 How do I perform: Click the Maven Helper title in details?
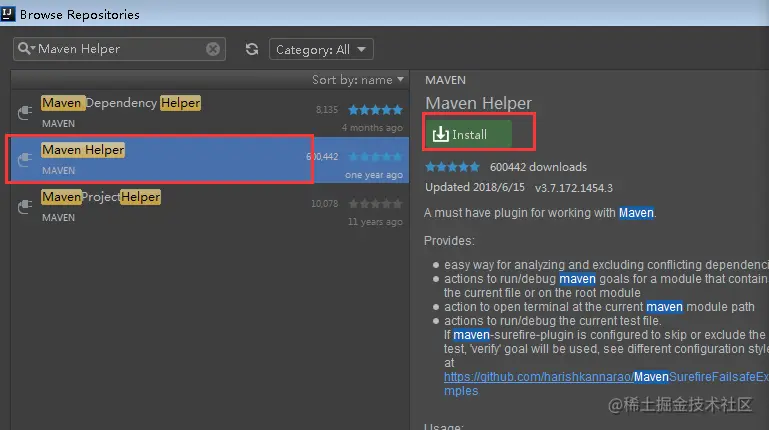point(478,103)
